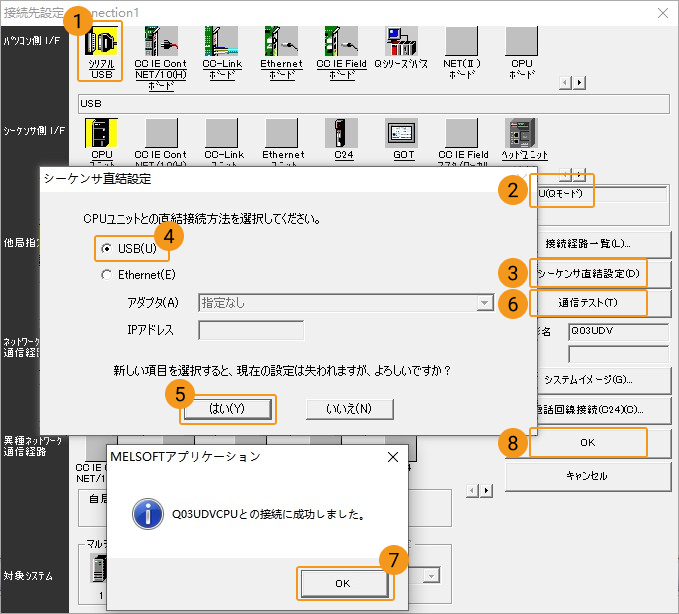Click the empty field below Q03UDV

point(618,354)
